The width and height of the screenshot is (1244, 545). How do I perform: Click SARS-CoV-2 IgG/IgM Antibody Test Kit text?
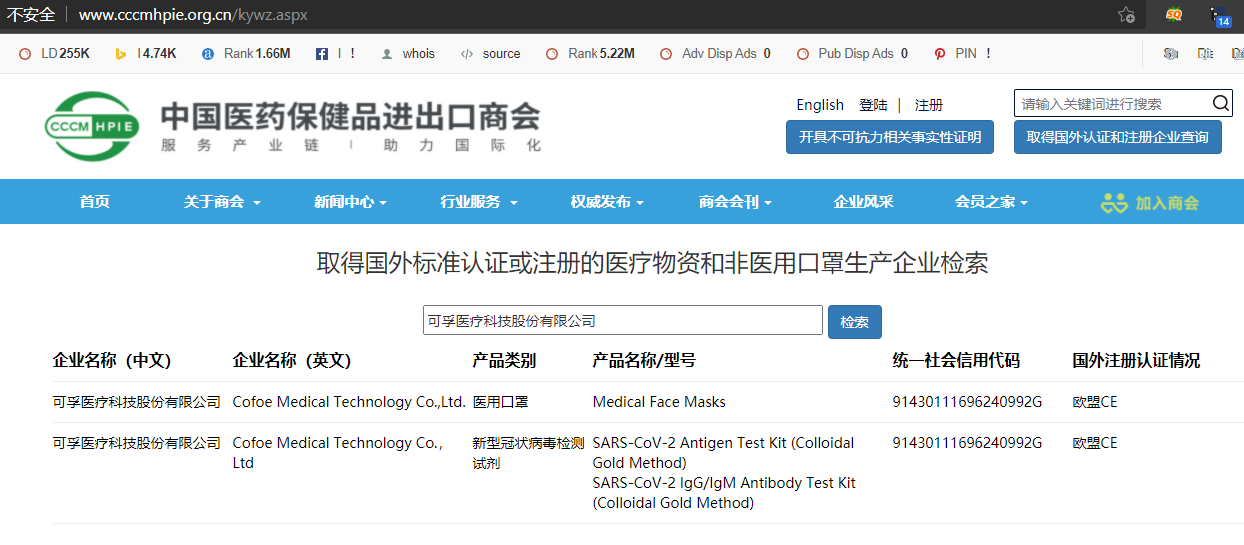coord(724,493)
